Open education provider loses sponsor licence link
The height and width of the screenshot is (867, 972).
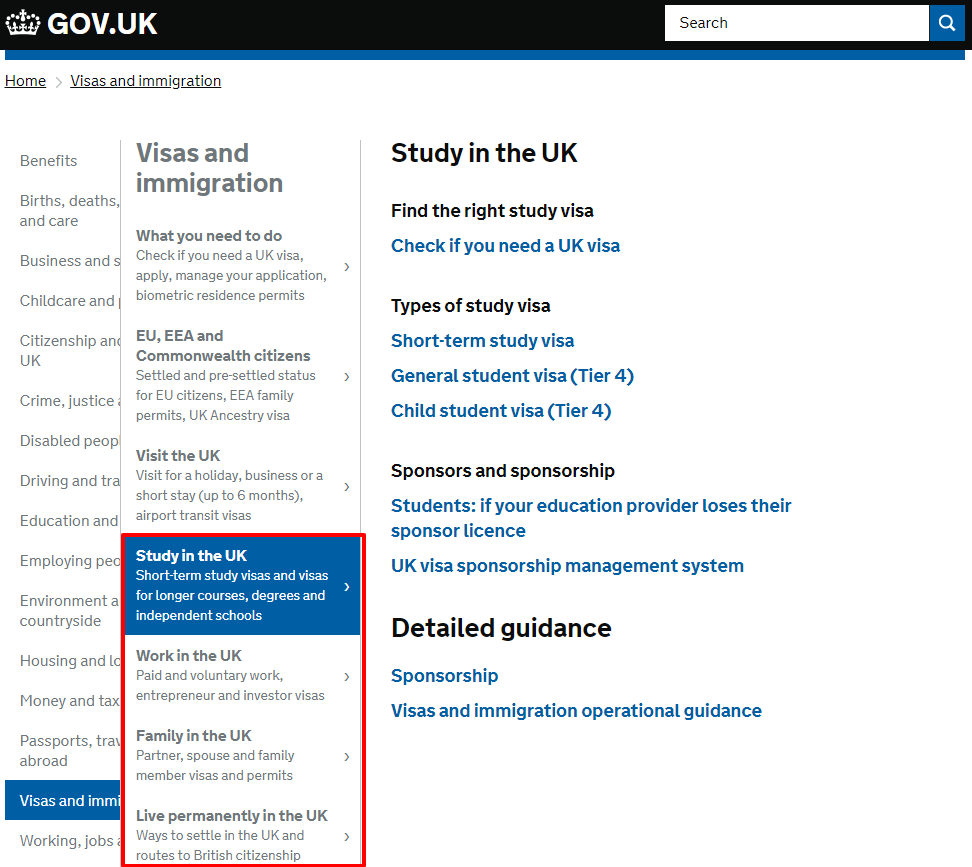pyautogui.click(x=591, y=518)
